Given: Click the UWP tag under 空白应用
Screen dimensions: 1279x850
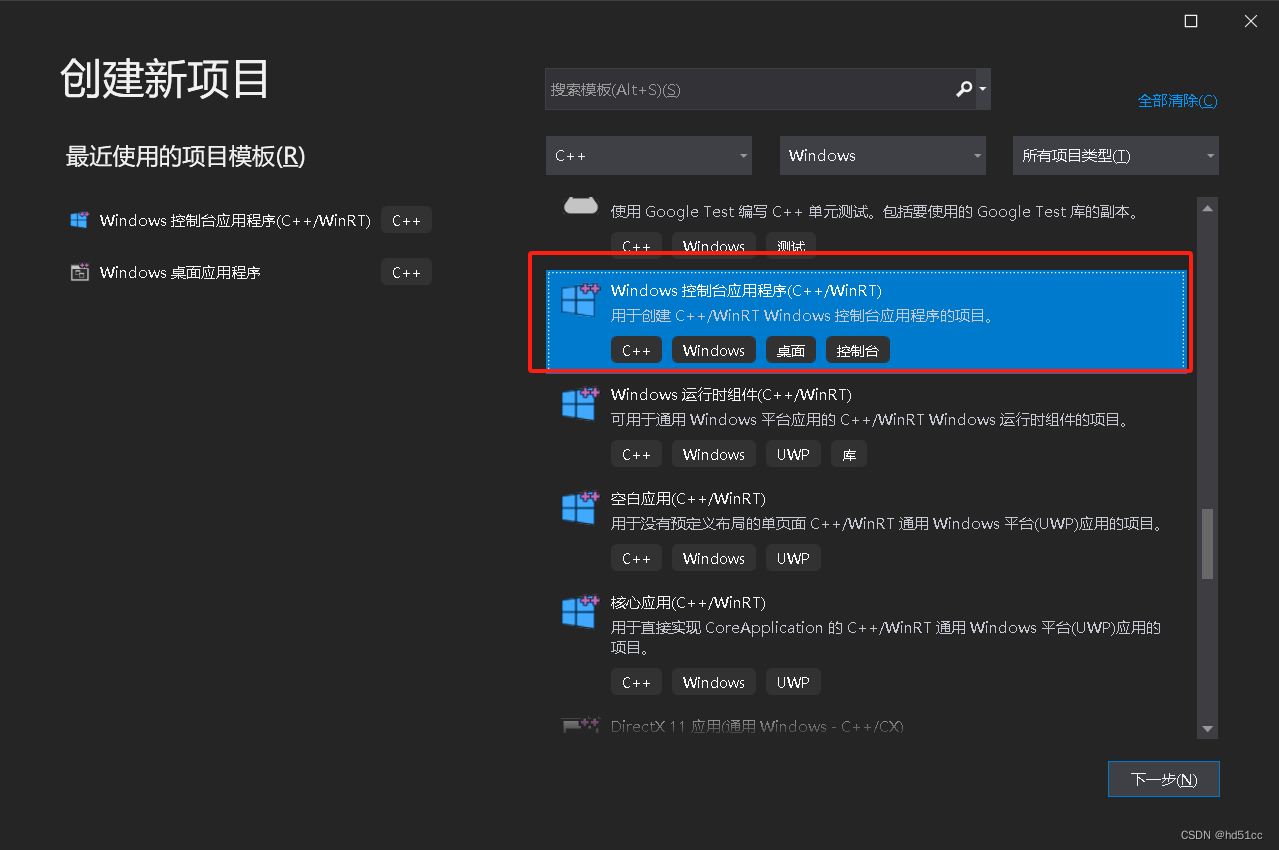Looking at the screenshot, I should click(x=793, y=558).
